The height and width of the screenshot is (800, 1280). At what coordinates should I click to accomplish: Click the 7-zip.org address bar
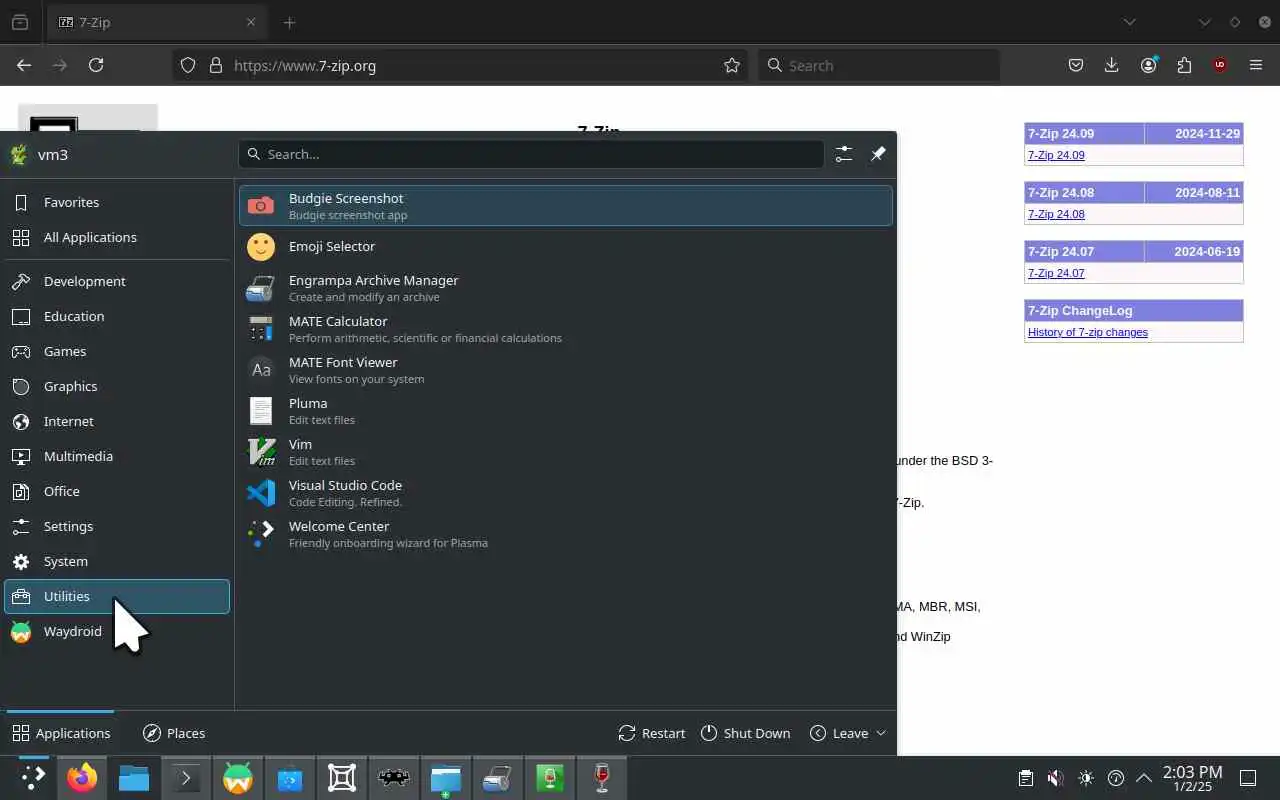pos(460,65)
